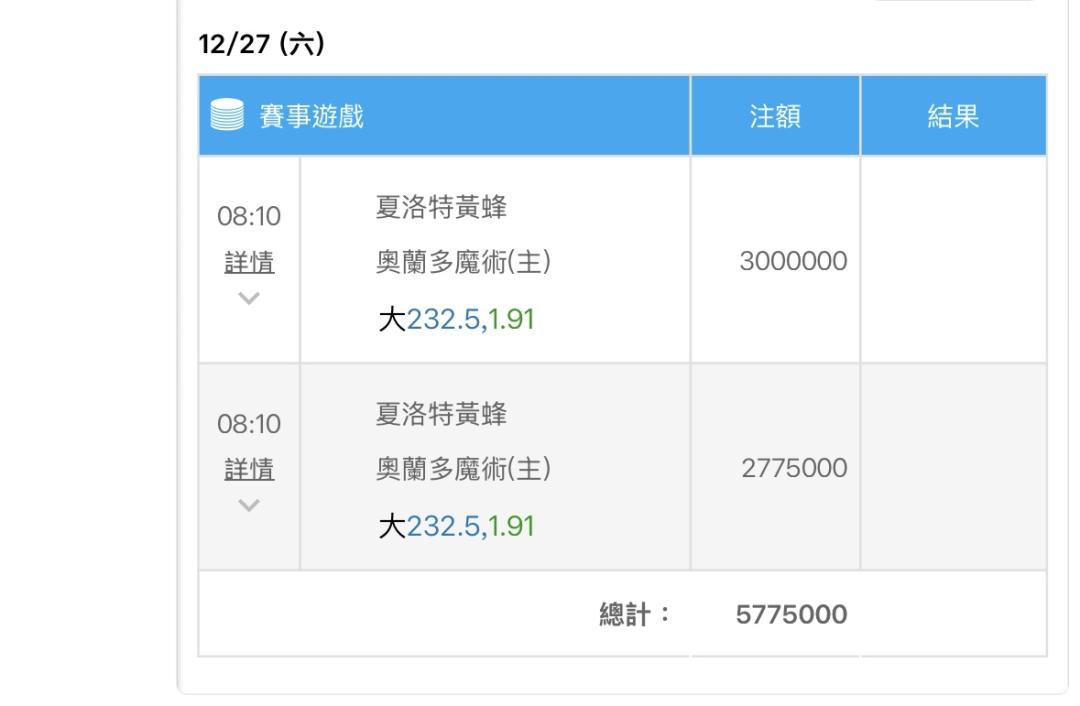Expand the chevron in the 2775000 bet row

pyautogui.click(x=249, y=505)
